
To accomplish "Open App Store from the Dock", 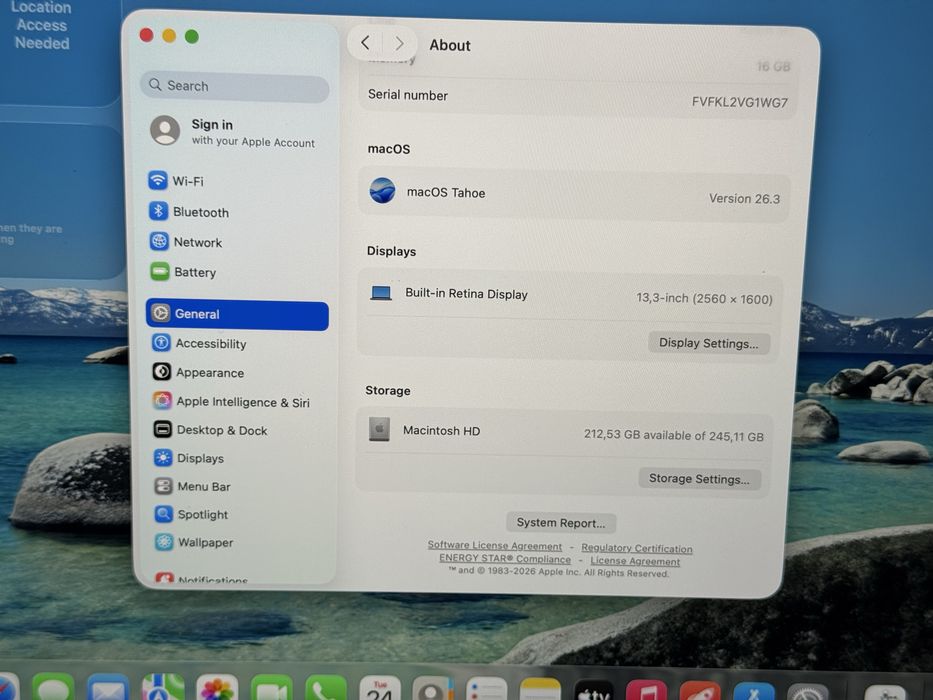I will tap(754, 692).
